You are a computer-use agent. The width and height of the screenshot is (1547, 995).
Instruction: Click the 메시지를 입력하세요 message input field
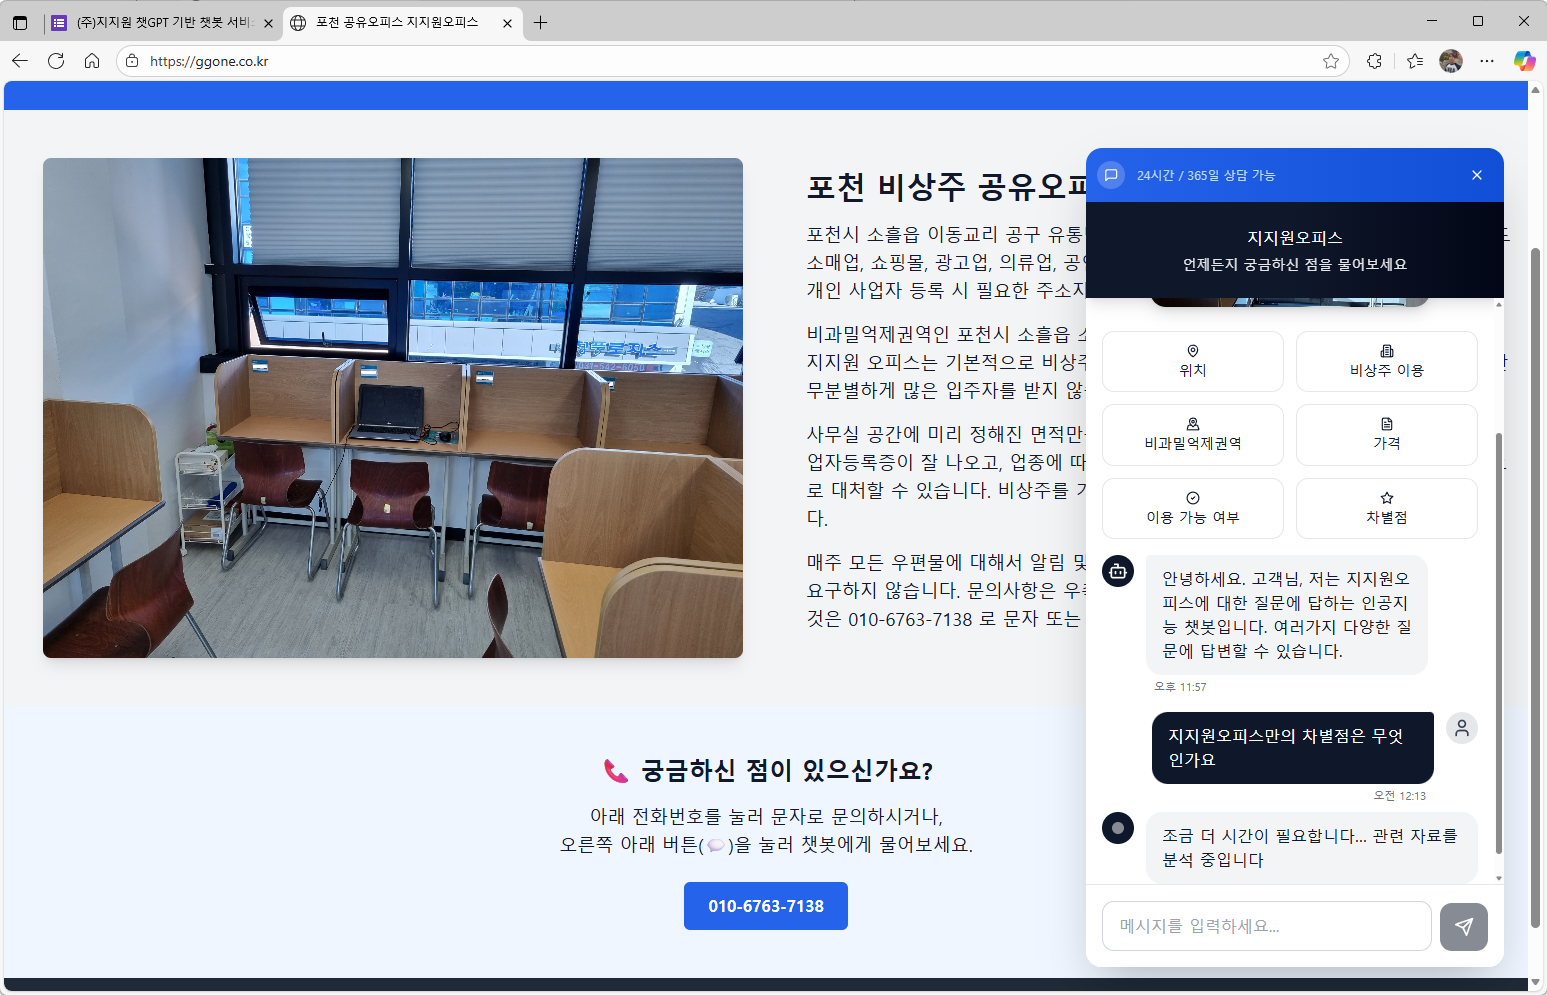(1267, 926)
